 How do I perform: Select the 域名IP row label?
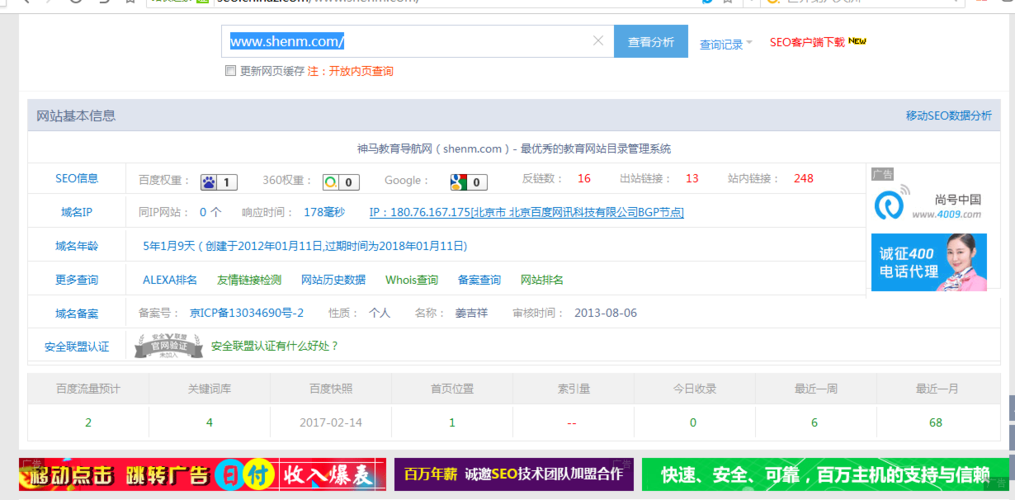(x=76, y=211)
